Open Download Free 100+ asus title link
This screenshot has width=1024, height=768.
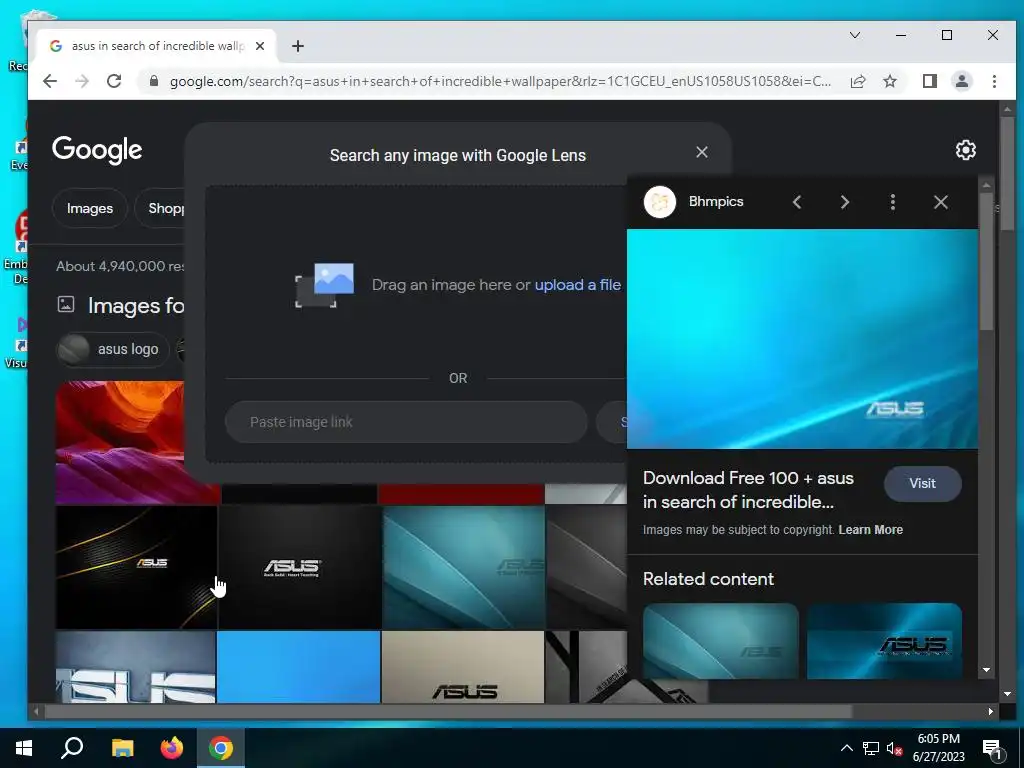click(748, 490)
